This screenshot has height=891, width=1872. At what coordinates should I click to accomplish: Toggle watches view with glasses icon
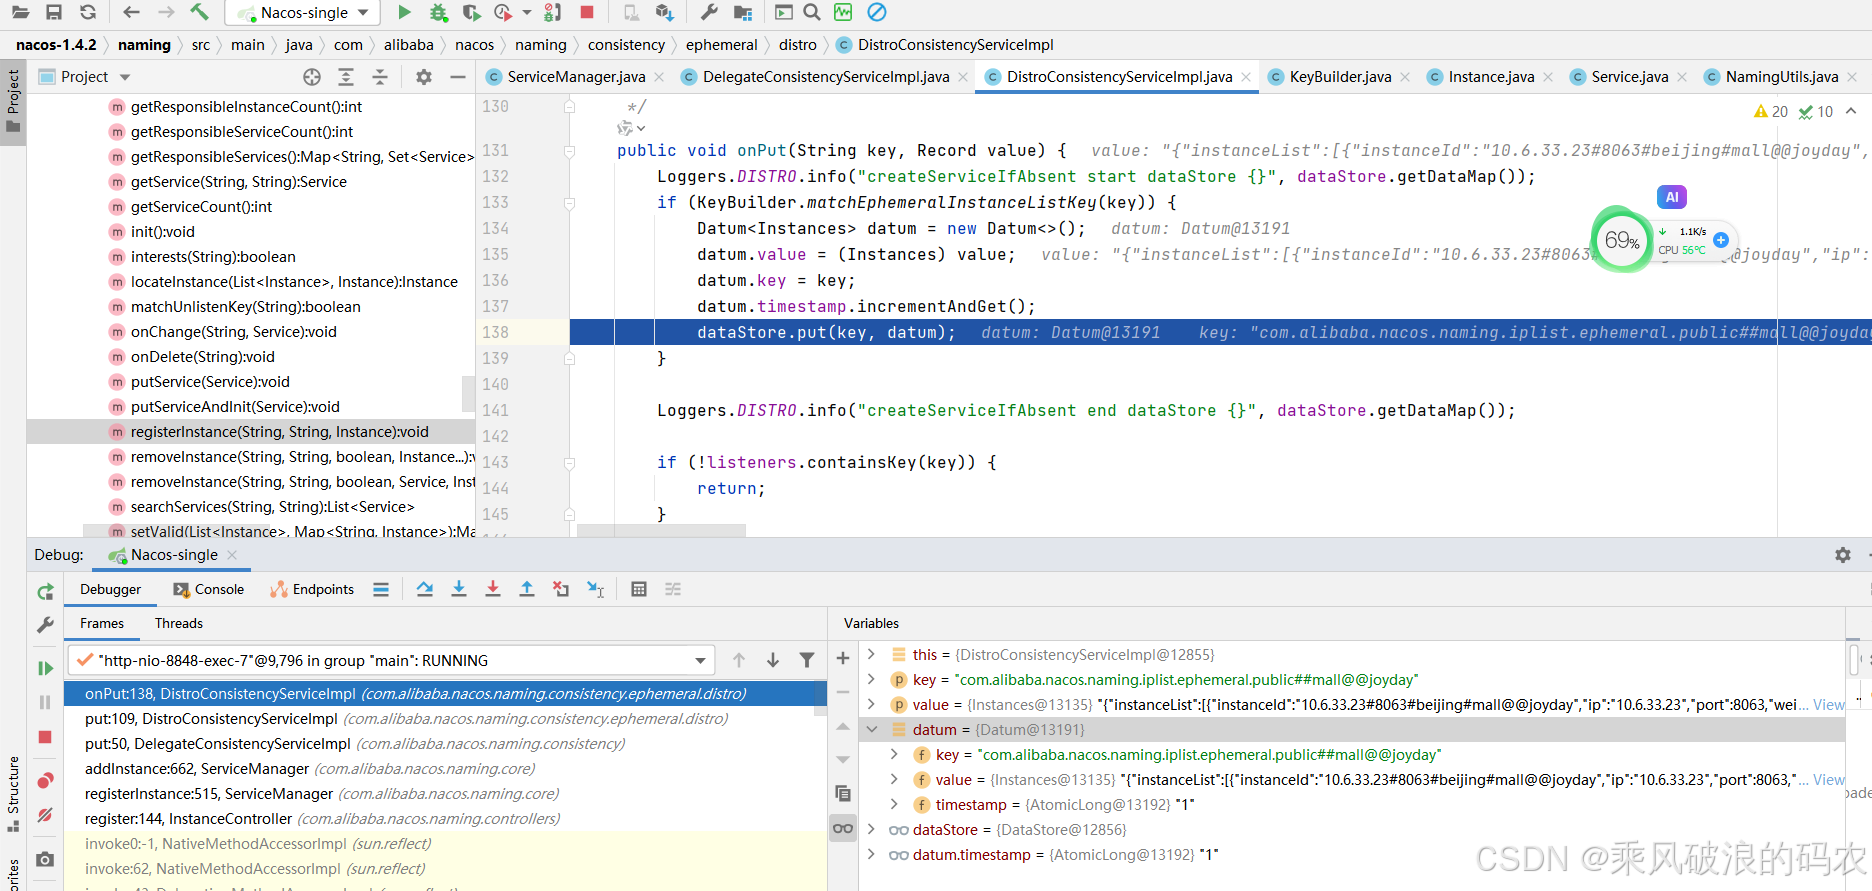[843, 827]
